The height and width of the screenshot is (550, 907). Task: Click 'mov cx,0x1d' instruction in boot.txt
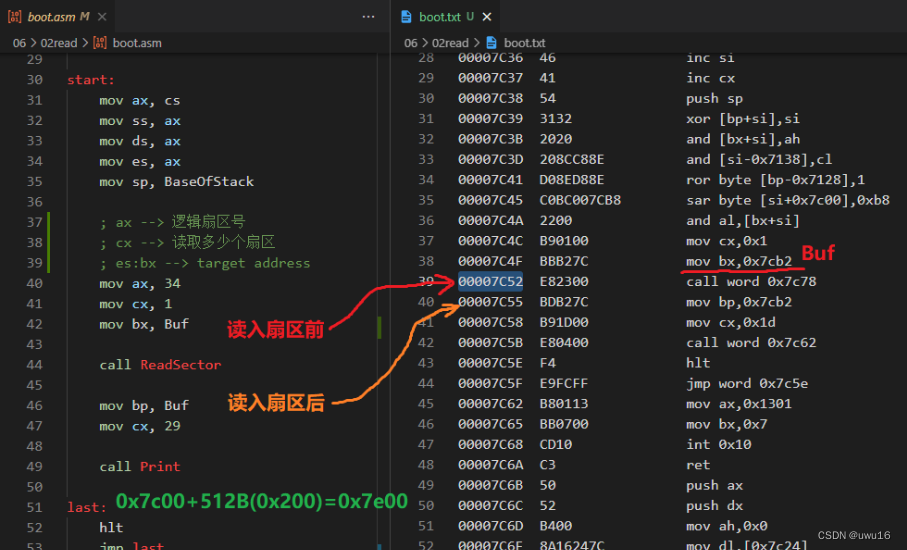[x=731, y=322]
